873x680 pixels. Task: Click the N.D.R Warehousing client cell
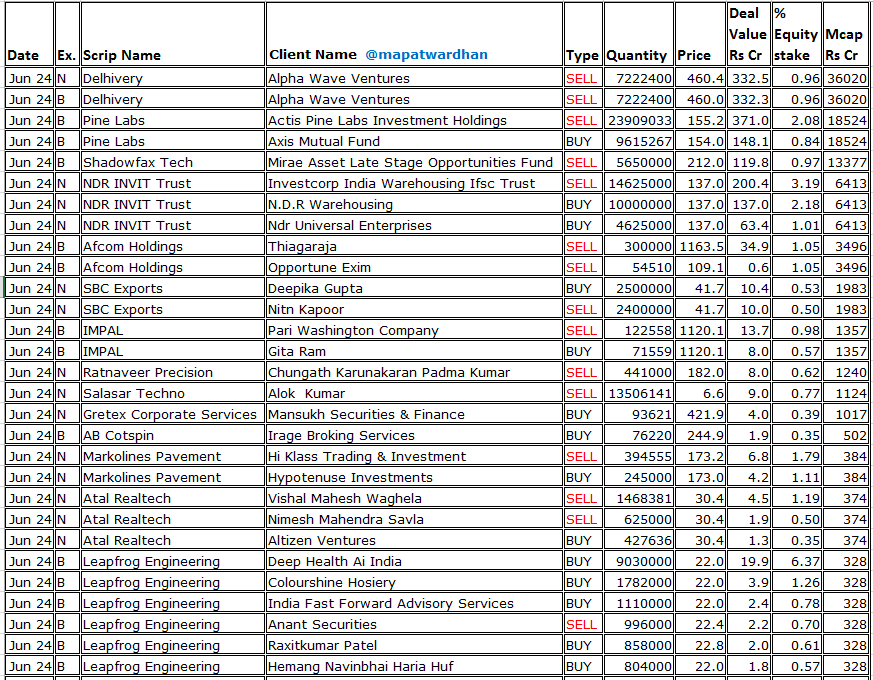(x=414, y=204)
